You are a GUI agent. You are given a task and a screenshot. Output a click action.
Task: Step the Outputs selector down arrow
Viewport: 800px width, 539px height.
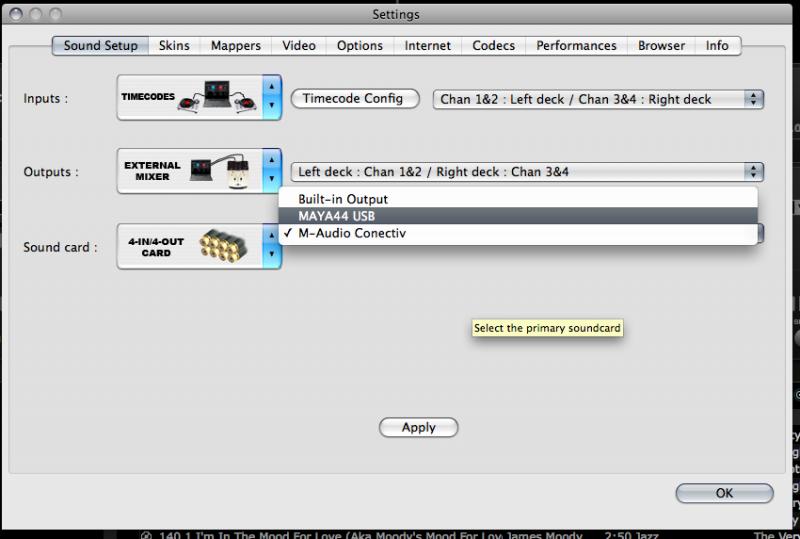[x=271, y=181]
